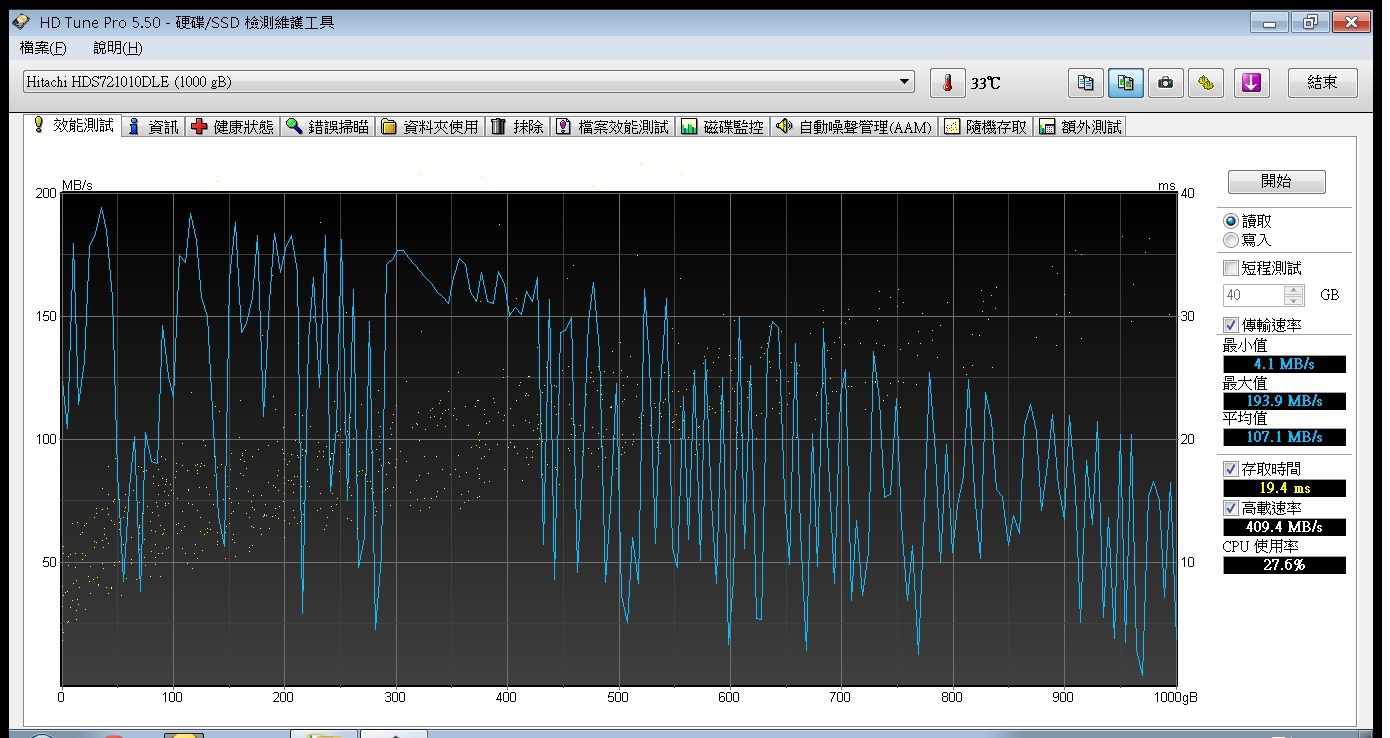Switch to the 隨機存取 tab

click(x=986, y=127)
